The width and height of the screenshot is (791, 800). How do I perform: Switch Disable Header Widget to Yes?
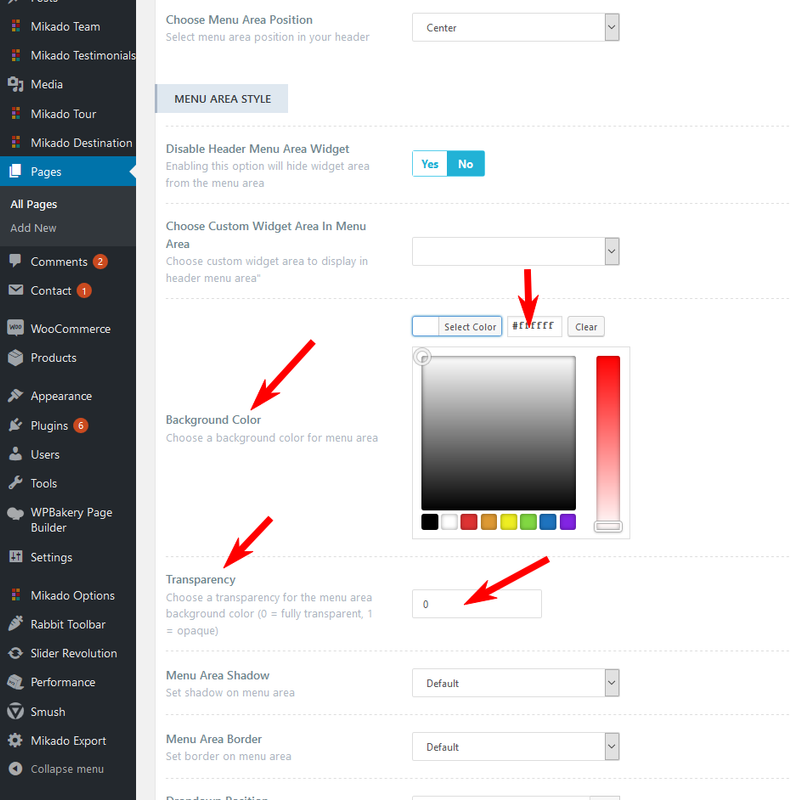tap(430, 164)
